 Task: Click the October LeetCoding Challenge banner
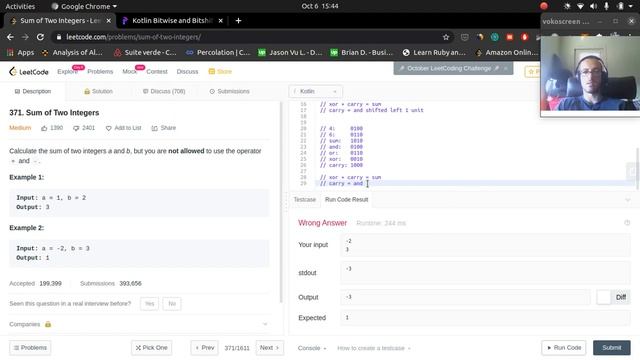(x=453, y=68)
